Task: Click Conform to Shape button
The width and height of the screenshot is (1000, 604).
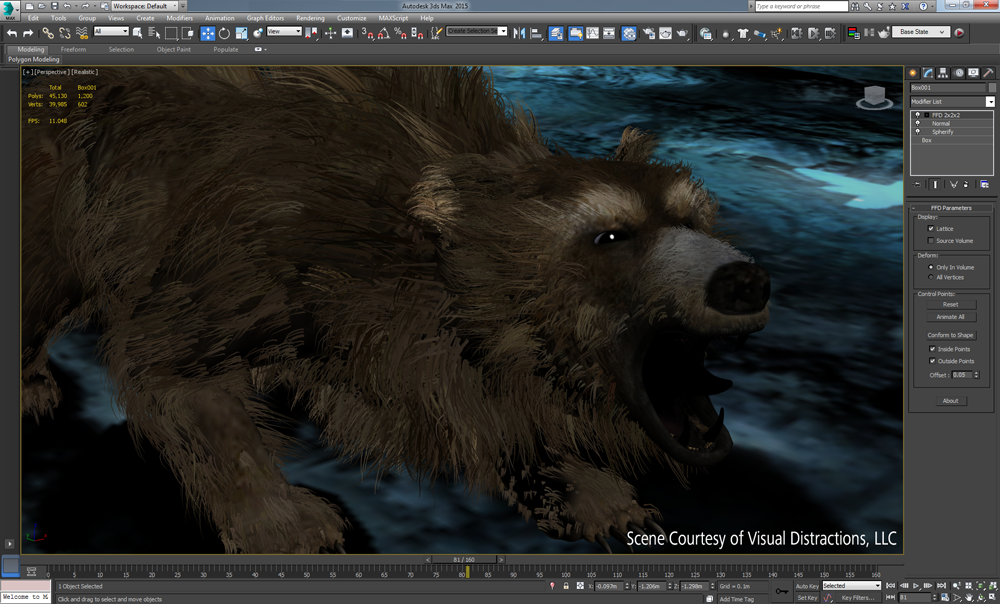Action: (x=951, y=335)
